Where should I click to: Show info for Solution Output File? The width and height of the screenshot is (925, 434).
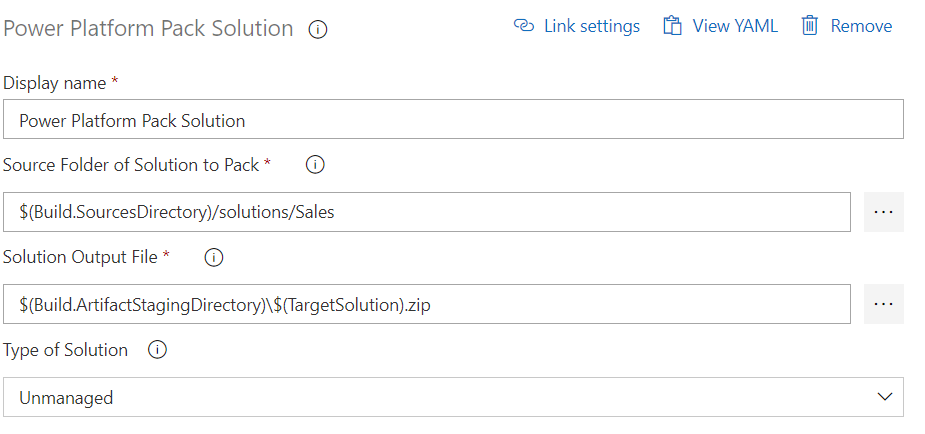(214, 257)
